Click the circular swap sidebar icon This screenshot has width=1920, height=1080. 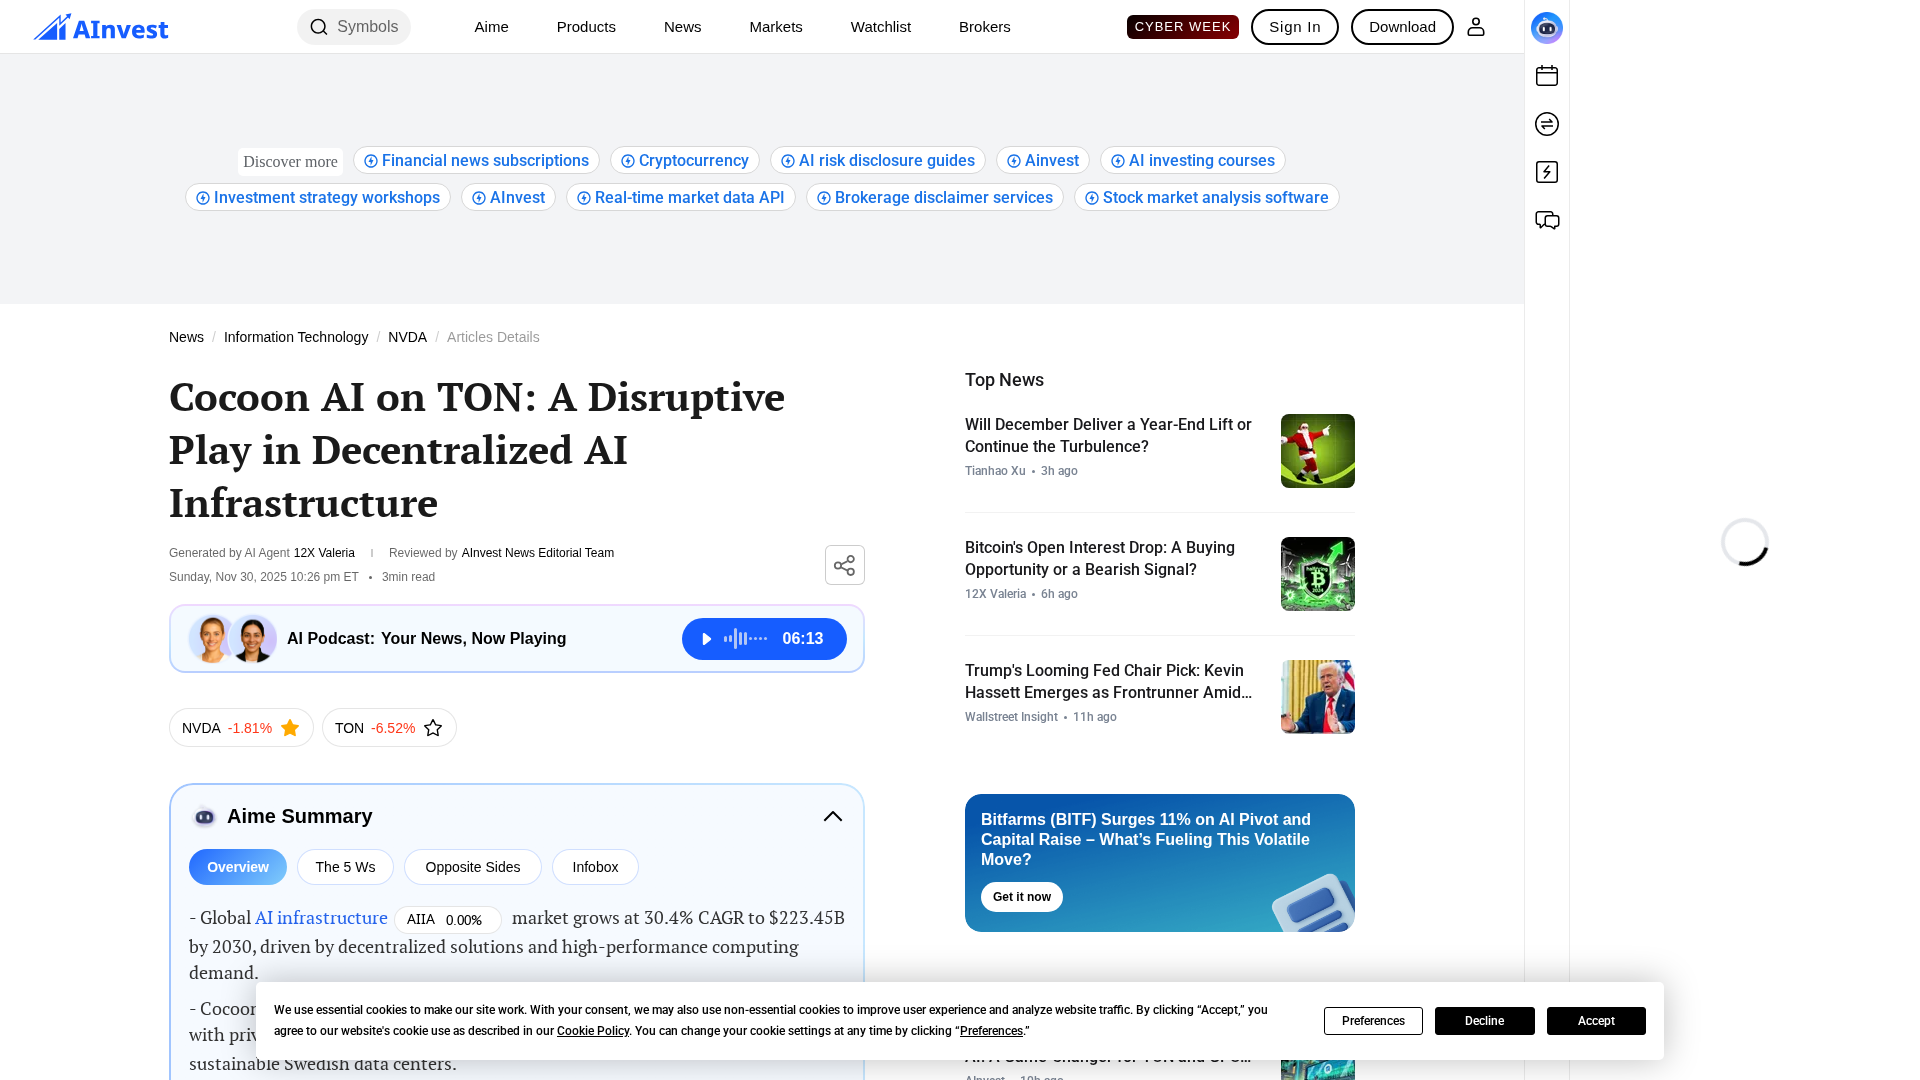(x=1546, y=124)
